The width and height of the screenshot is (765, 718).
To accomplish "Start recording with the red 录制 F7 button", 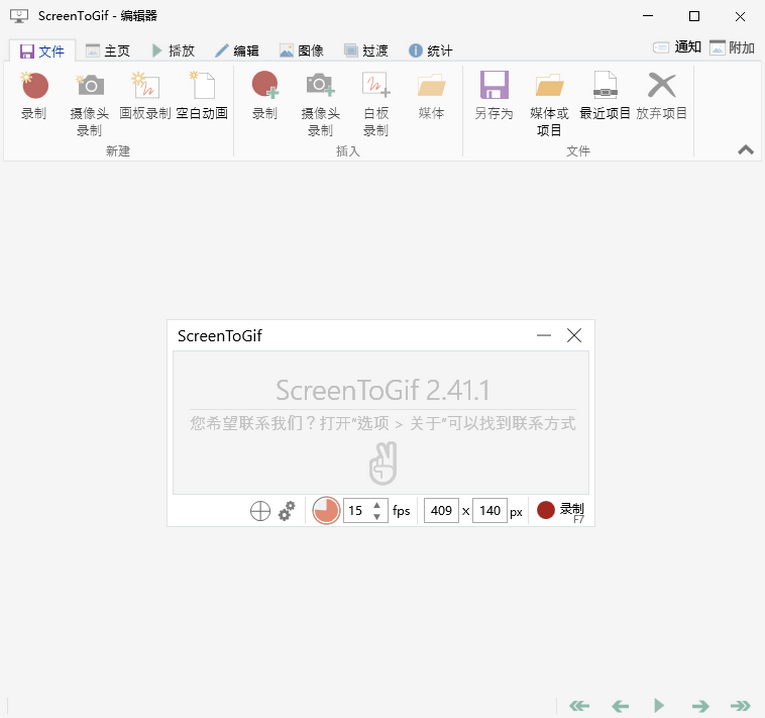I will 560,511.
